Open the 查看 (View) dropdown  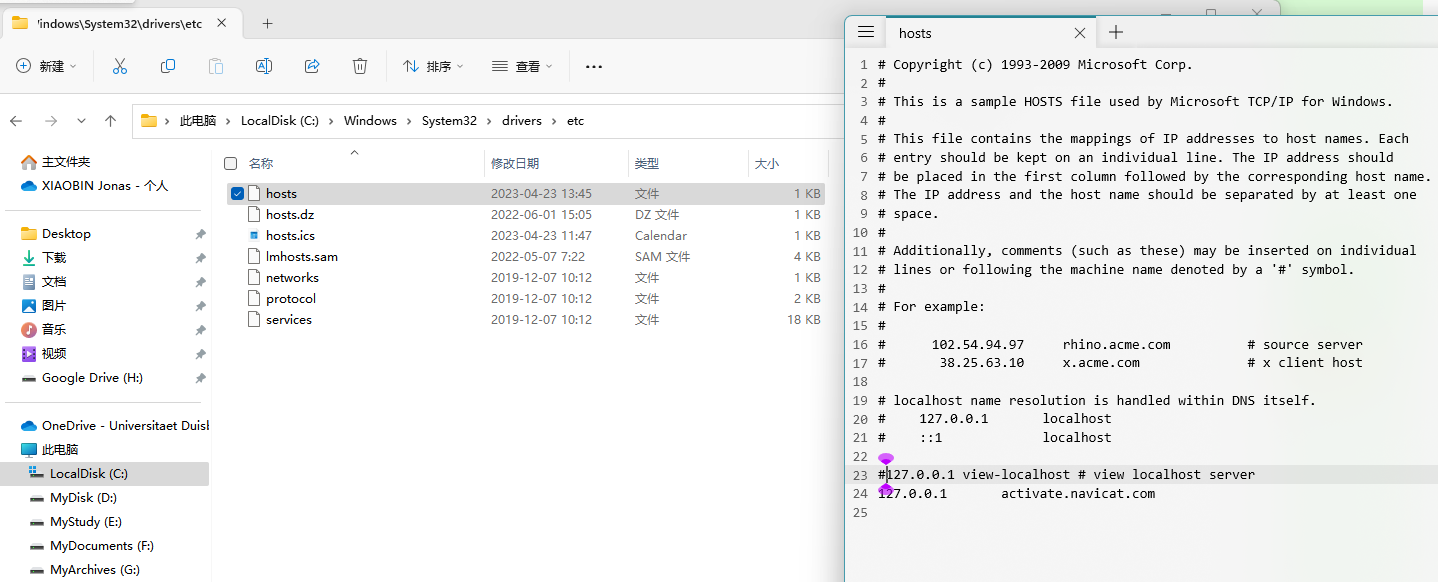point(521,66)
